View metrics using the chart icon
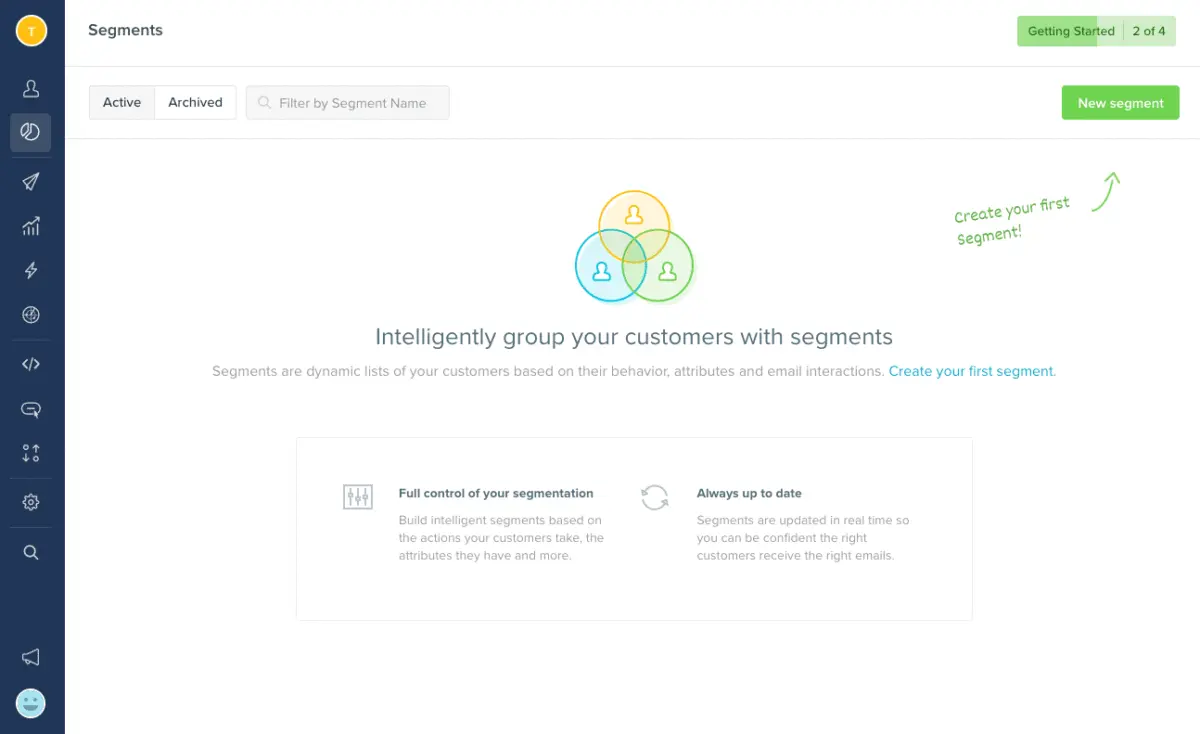The width and height of the screenshot is (1200, 734). [x=31, y=226]
